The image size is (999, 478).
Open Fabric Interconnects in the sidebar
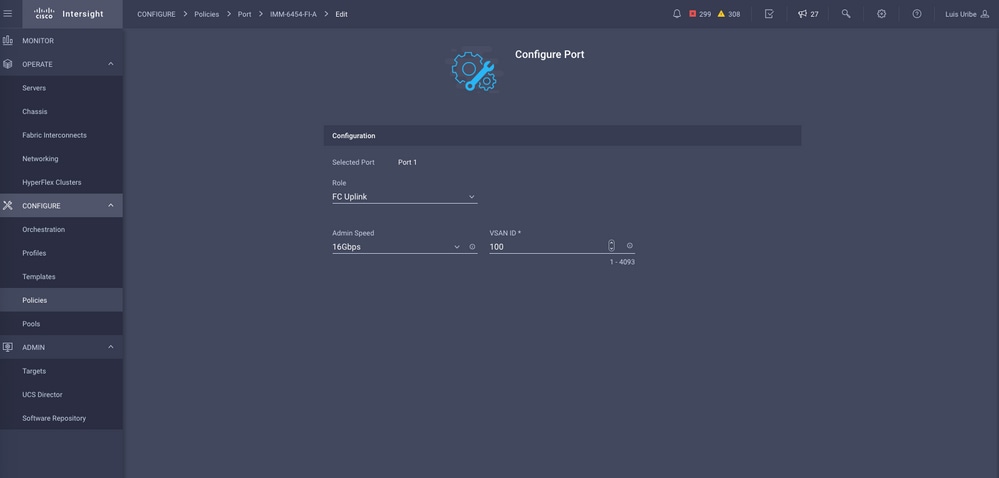point(61,135)
